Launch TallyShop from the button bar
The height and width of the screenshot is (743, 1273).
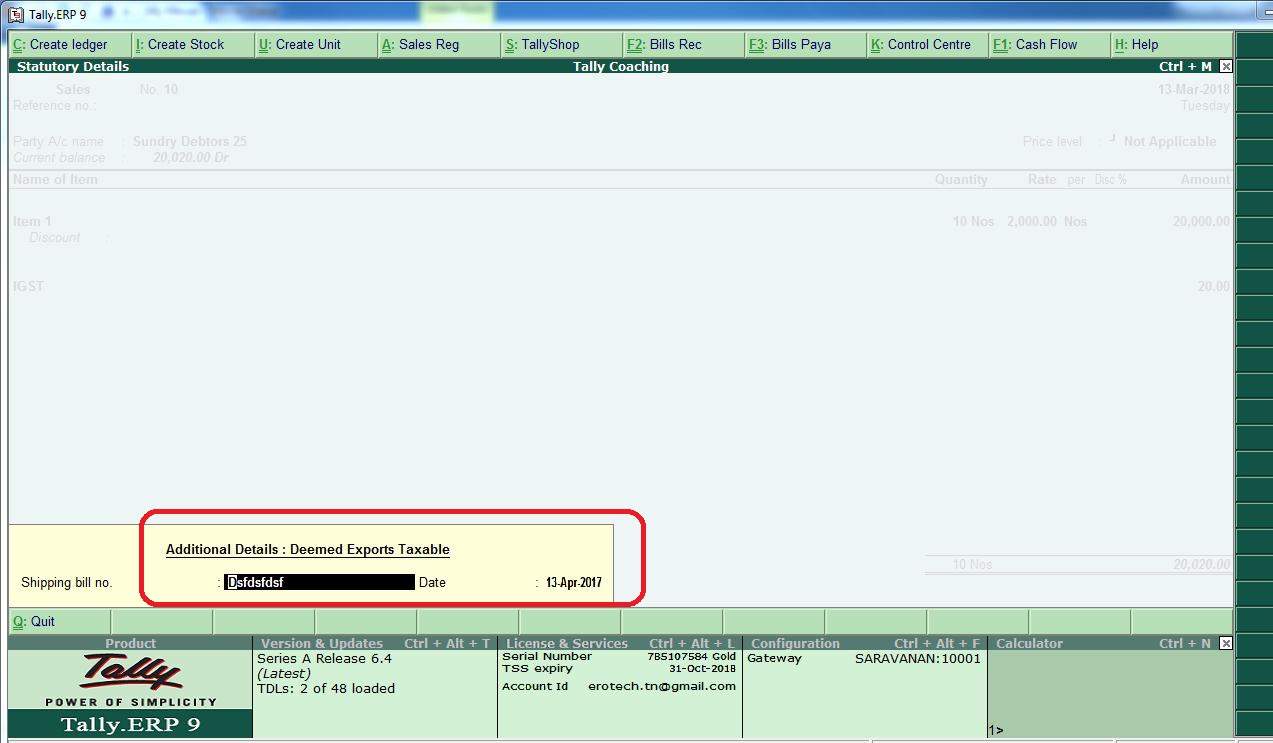pyautogui.click(x=559, y=45)
